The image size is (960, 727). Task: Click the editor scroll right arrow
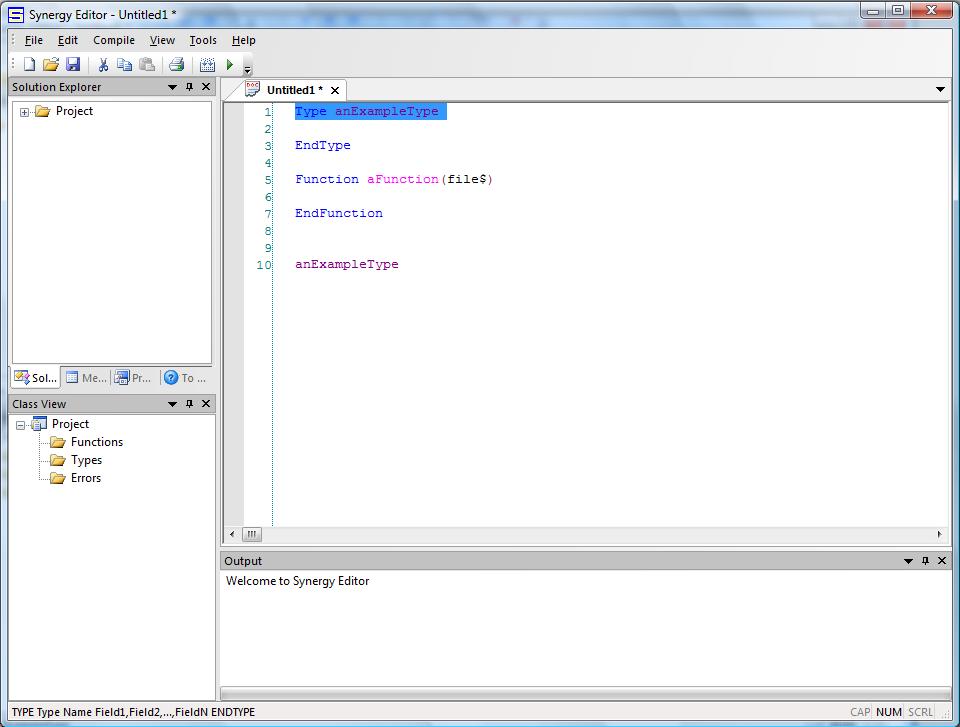pyautogui.click(x=940, y=534)
